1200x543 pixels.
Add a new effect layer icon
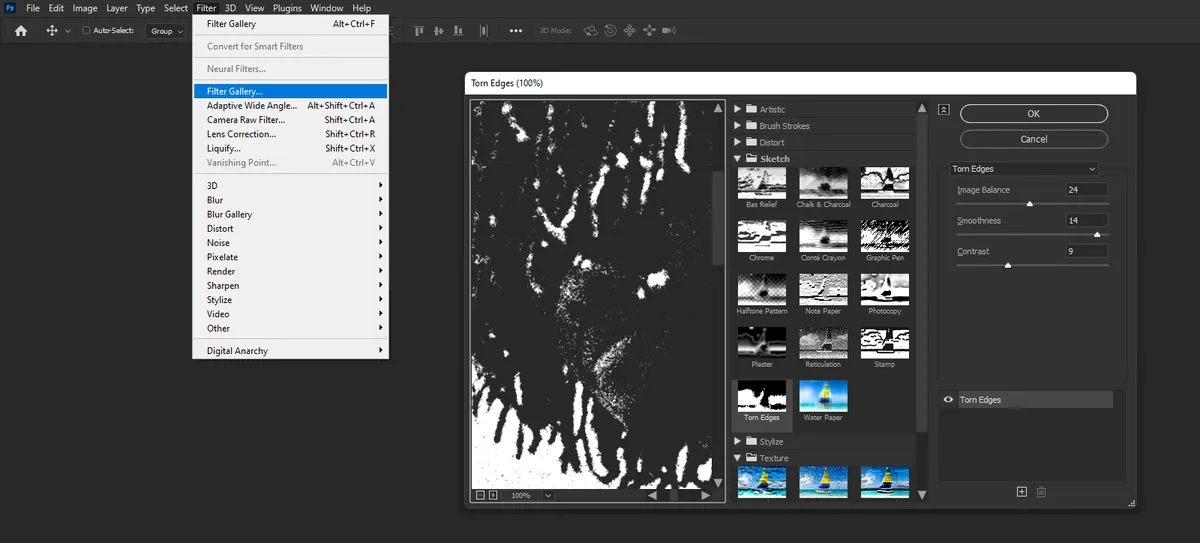[1022, 492]
